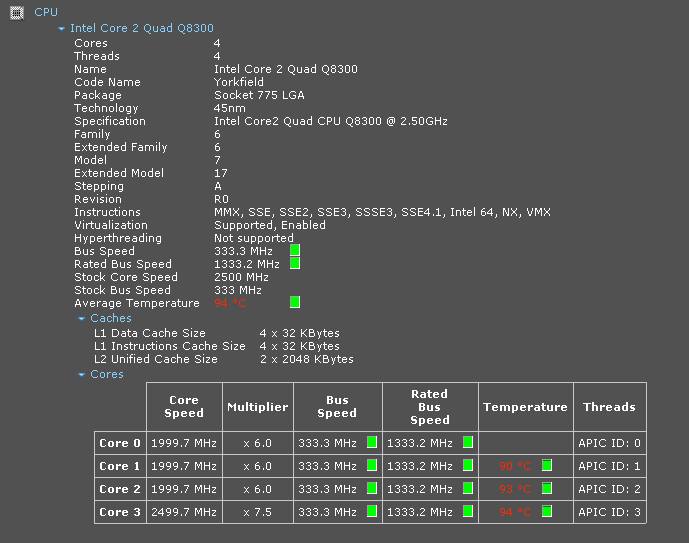Click the 94 °C average temperature value
Screen dimensions: 689x543
(x=230, y=303)
